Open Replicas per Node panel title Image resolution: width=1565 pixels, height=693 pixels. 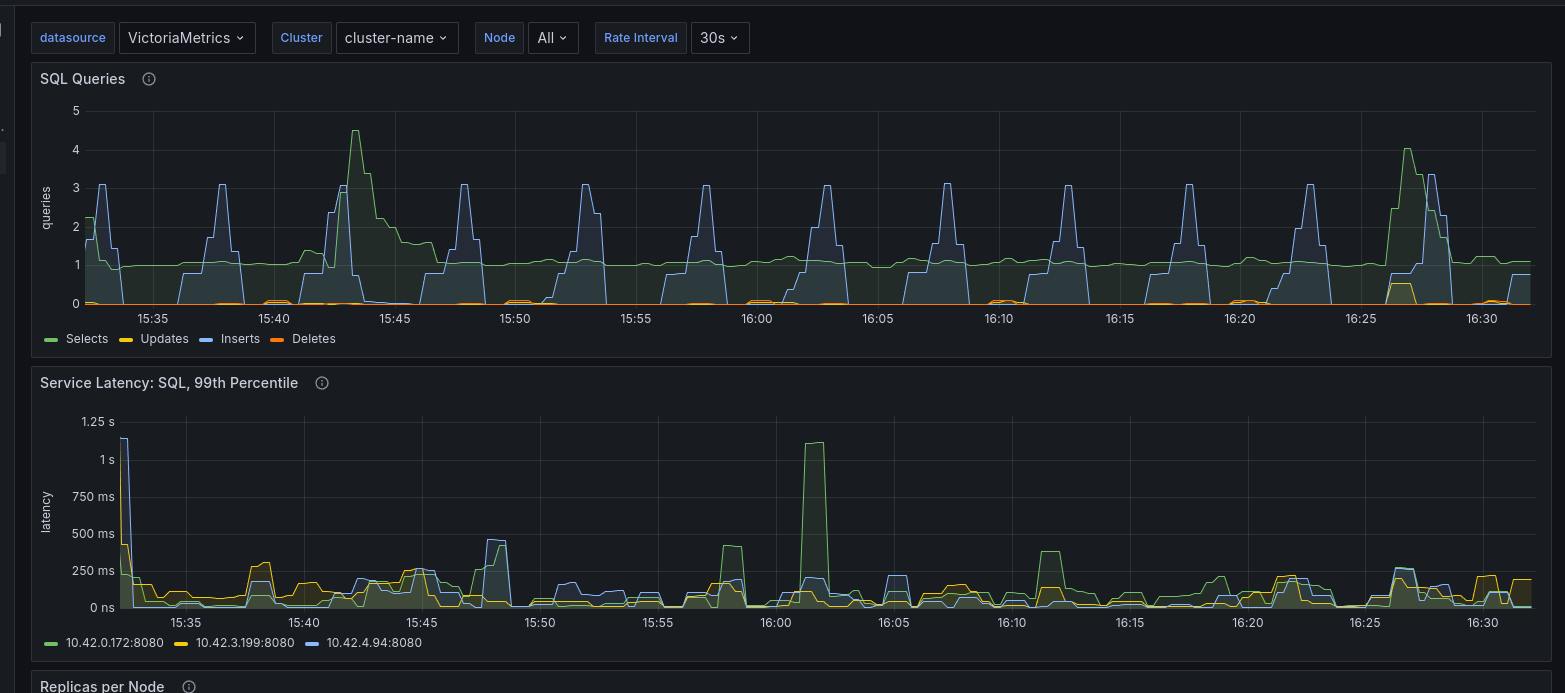[x=102, y=687]
